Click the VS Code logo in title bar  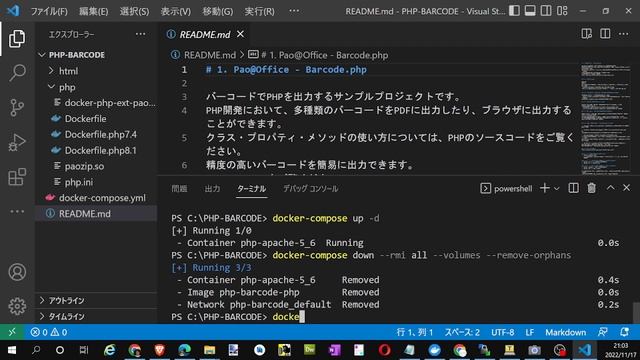click(x=13, y=11)
